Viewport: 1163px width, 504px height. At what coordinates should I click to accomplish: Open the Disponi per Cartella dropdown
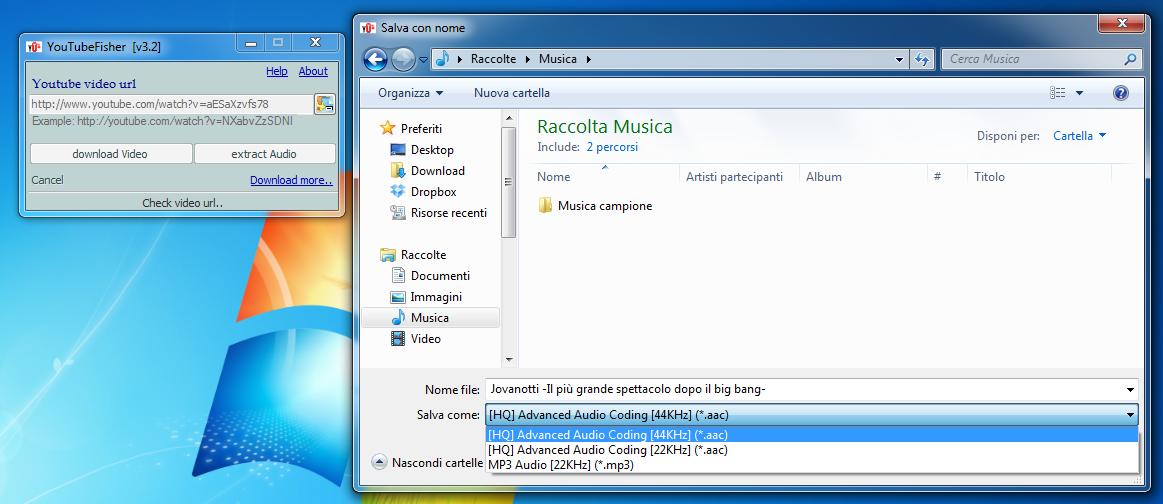point(1080,136)
